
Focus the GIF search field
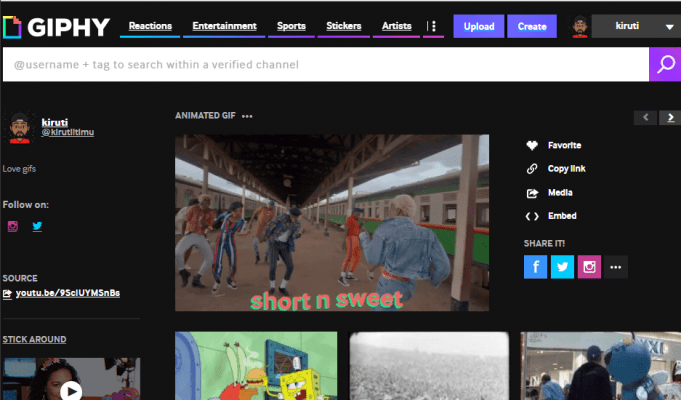pyautogui.click(x=326, y=64)
